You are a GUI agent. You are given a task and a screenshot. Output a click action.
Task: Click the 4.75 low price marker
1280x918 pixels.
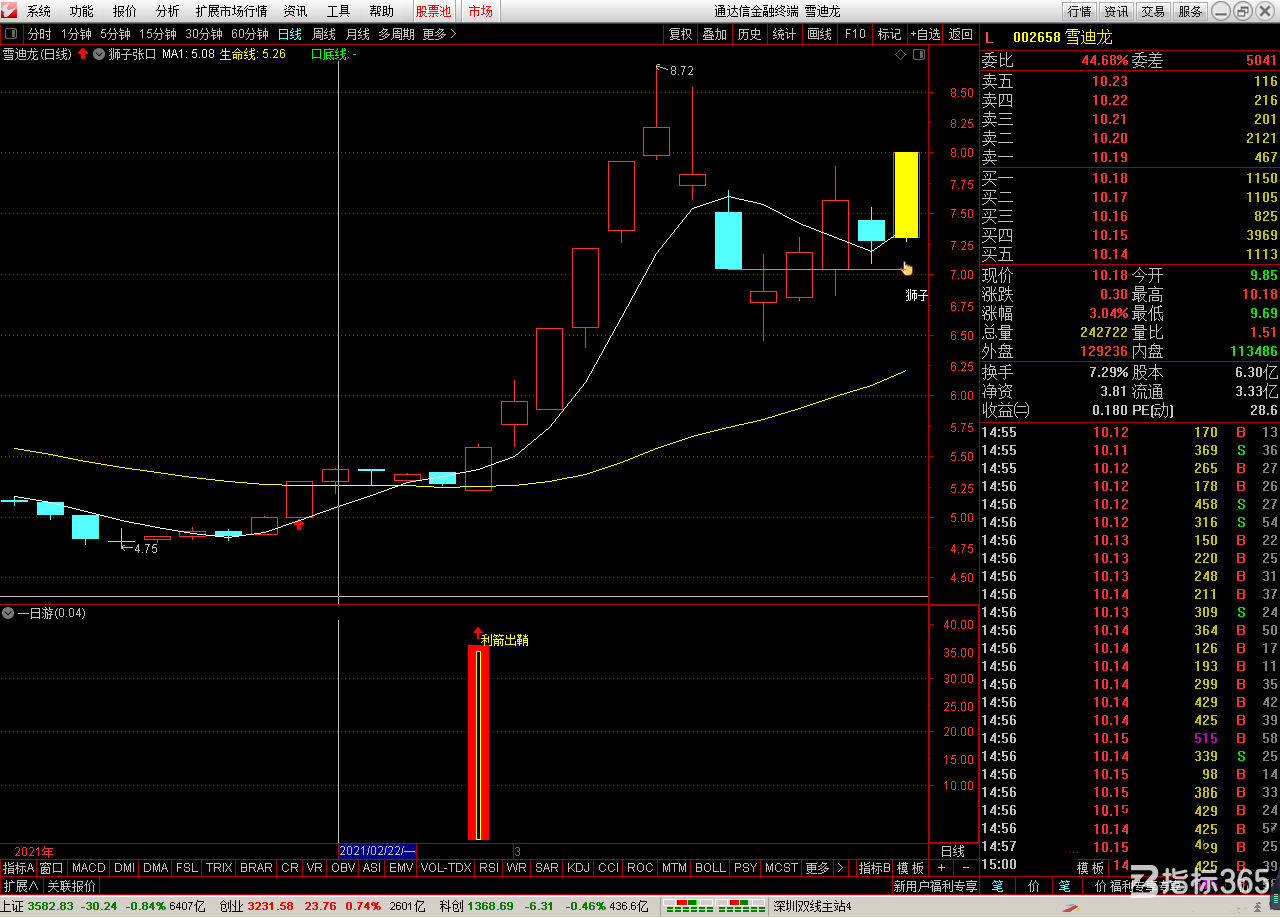[x=139, y=548]
